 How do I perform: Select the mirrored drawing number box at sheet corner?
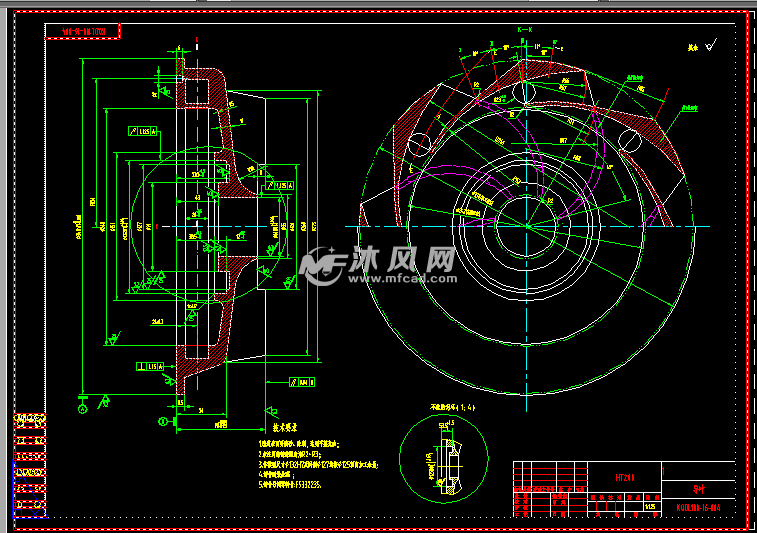[83, 31]
